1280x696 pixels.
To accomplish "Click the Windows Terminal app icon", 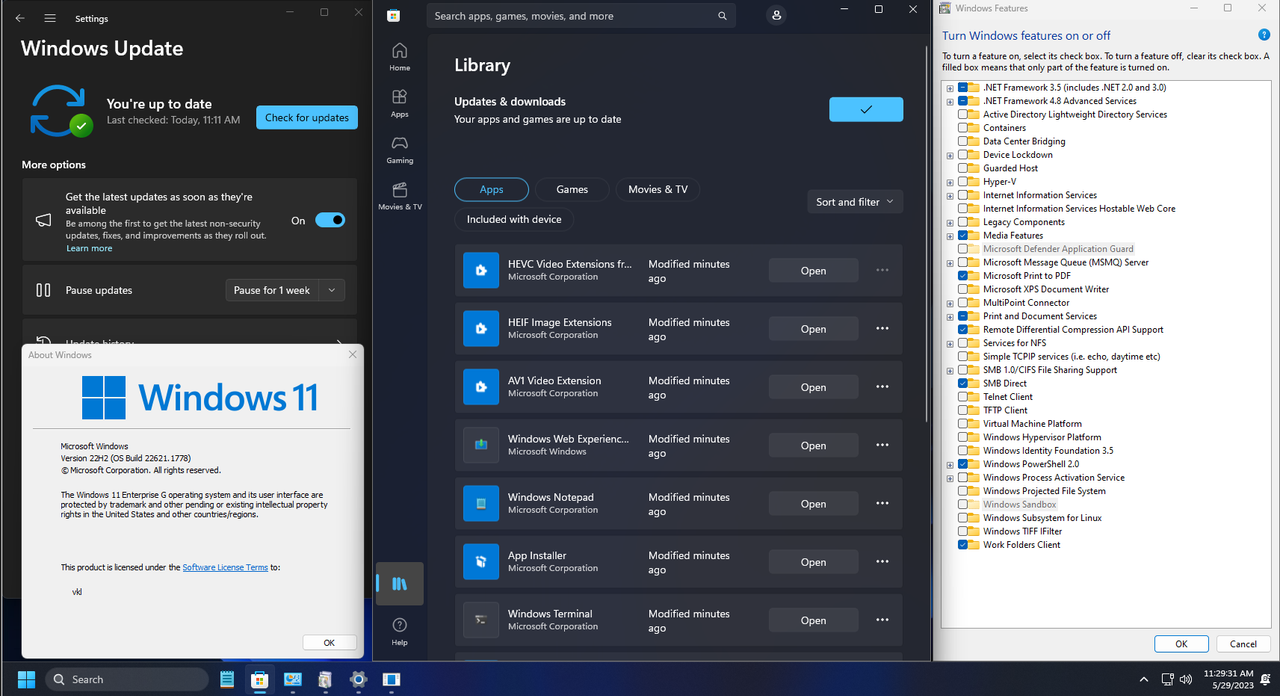I will [481, 620].
